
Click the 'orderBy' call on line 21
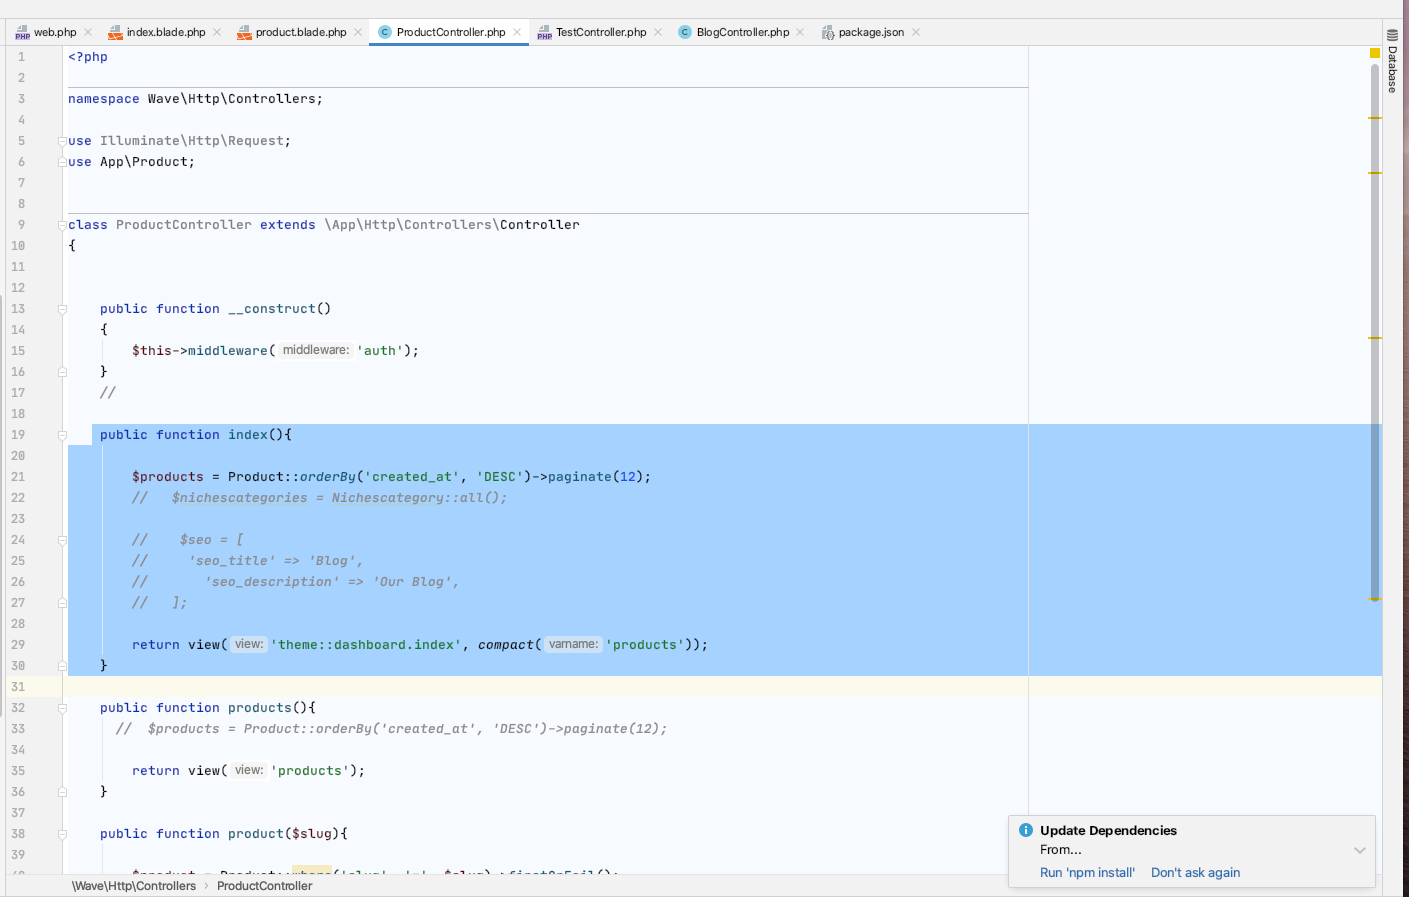click(328, 477)
